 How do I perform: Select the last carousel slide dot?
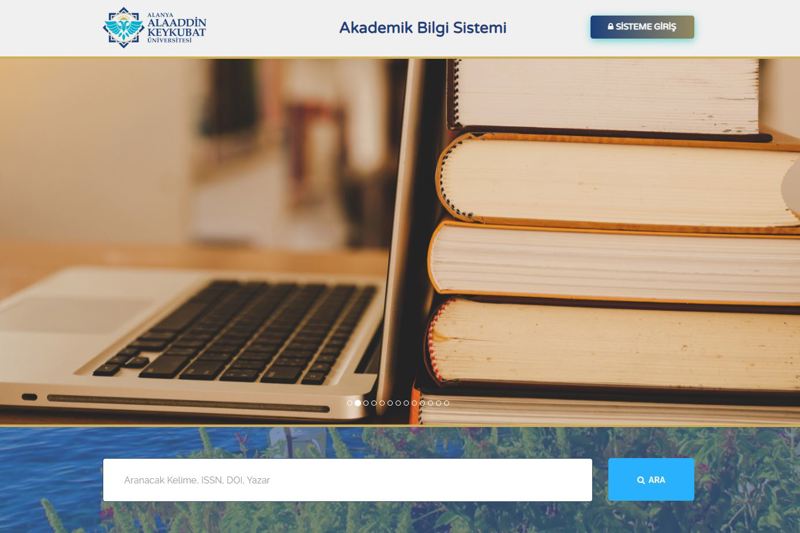pos(446,403)
